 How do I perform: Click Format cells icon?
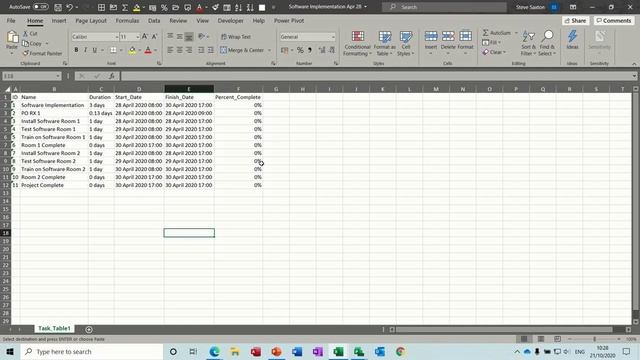coord(465,36)
